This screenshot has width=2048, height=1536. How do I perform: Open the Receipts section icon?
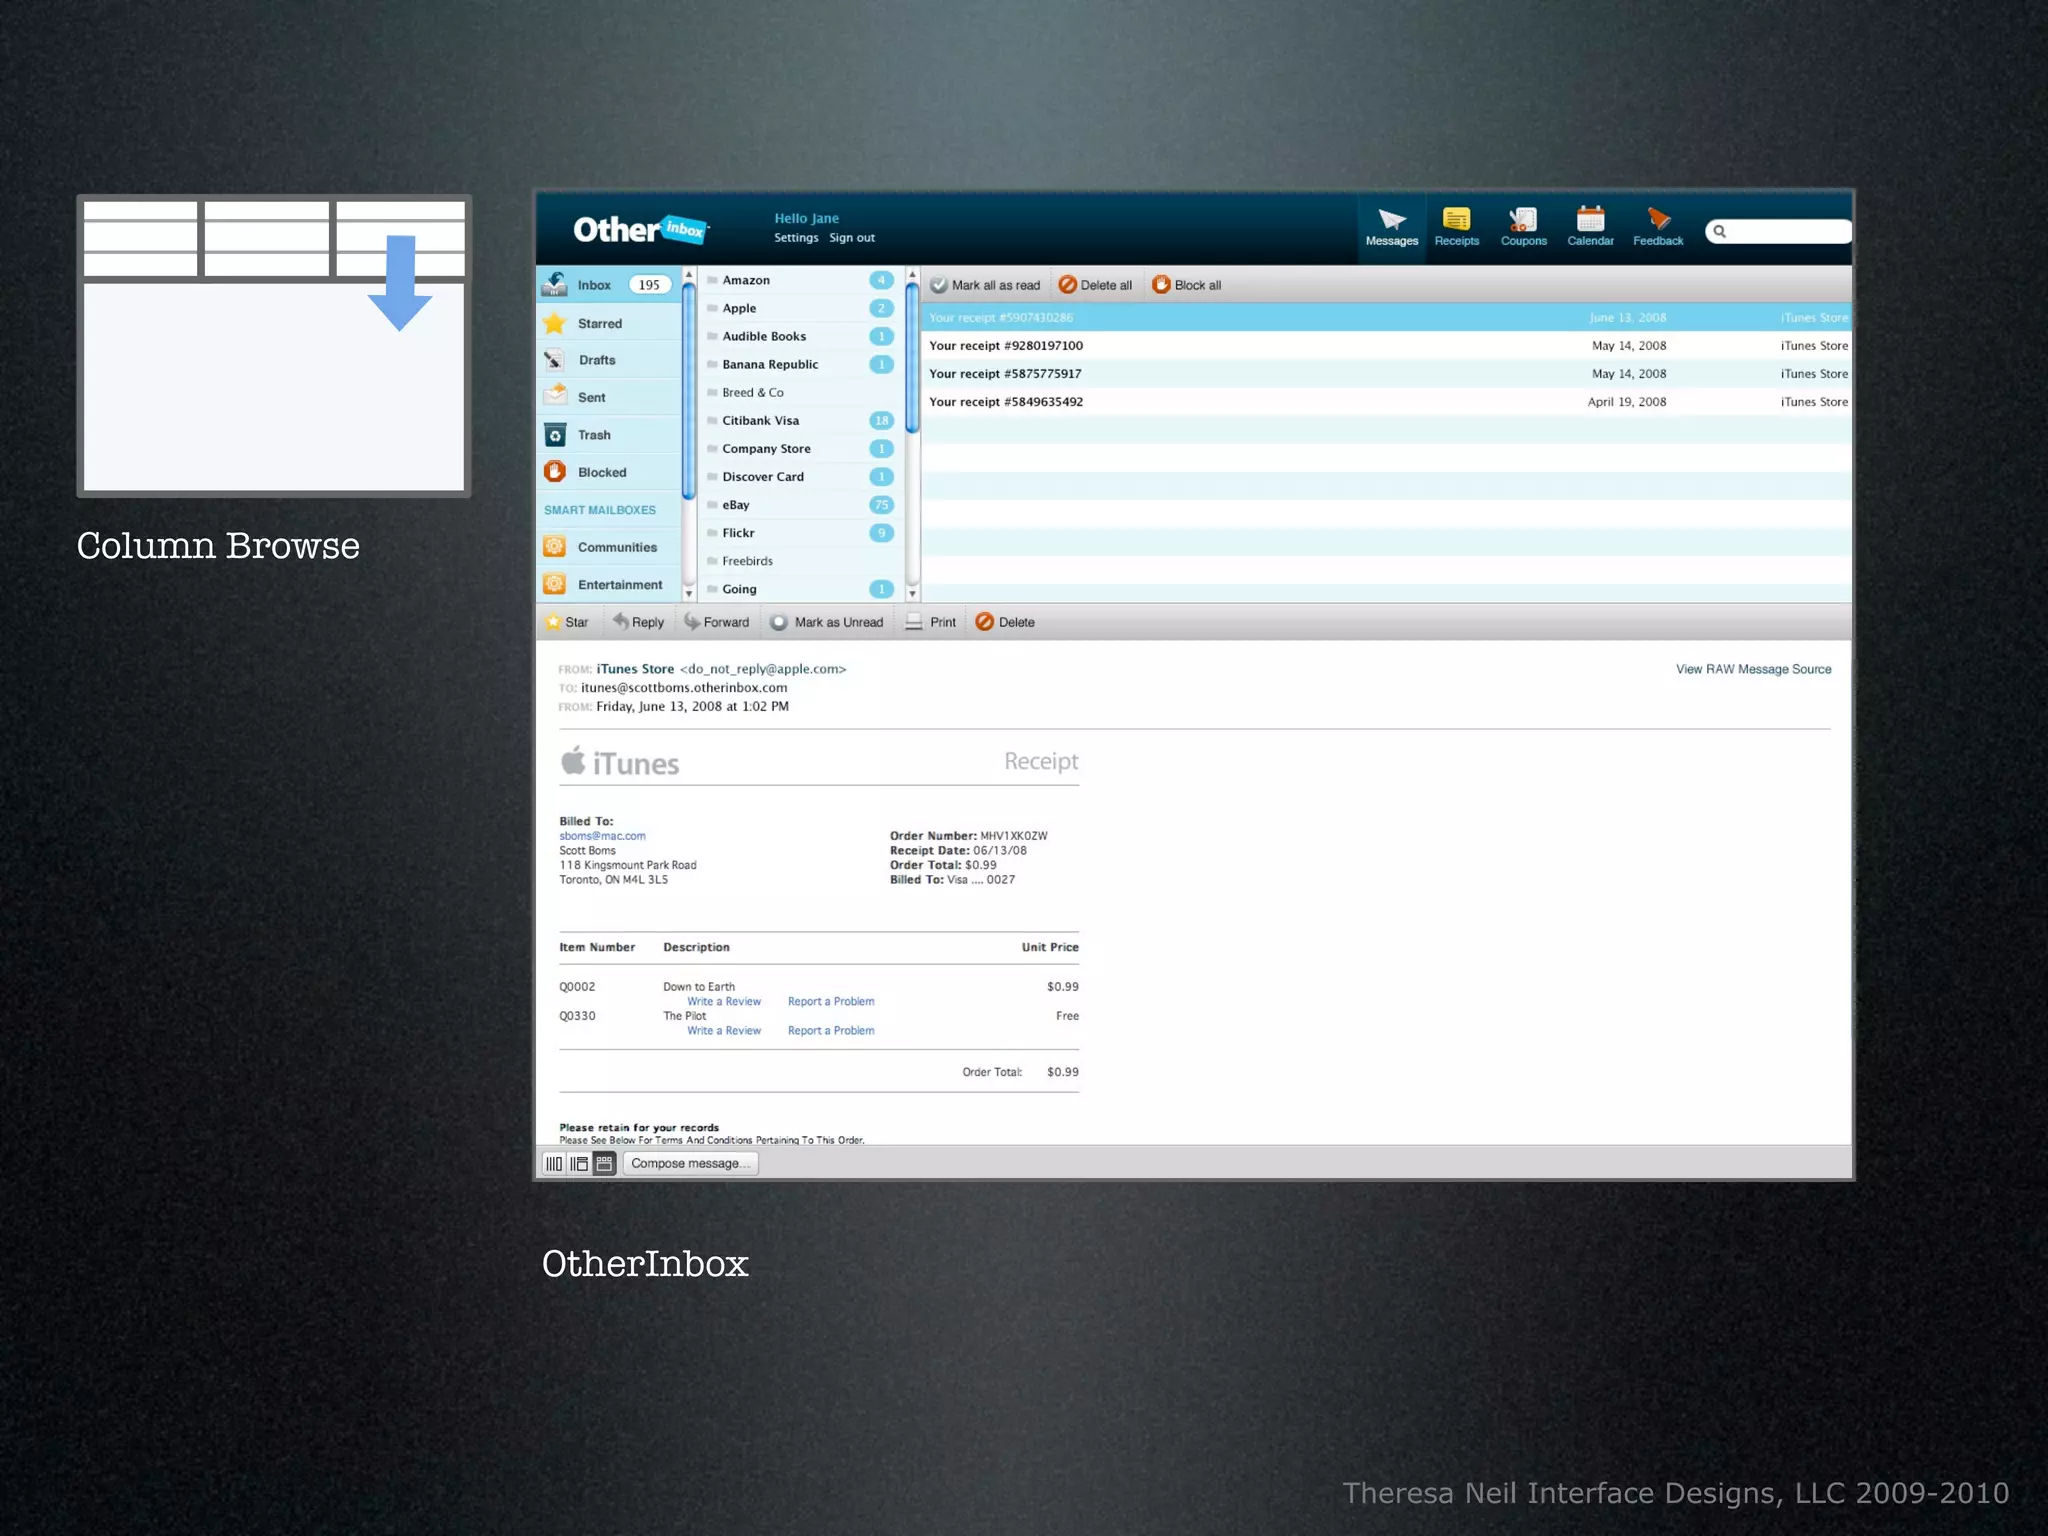click(x=1456, y=220)
